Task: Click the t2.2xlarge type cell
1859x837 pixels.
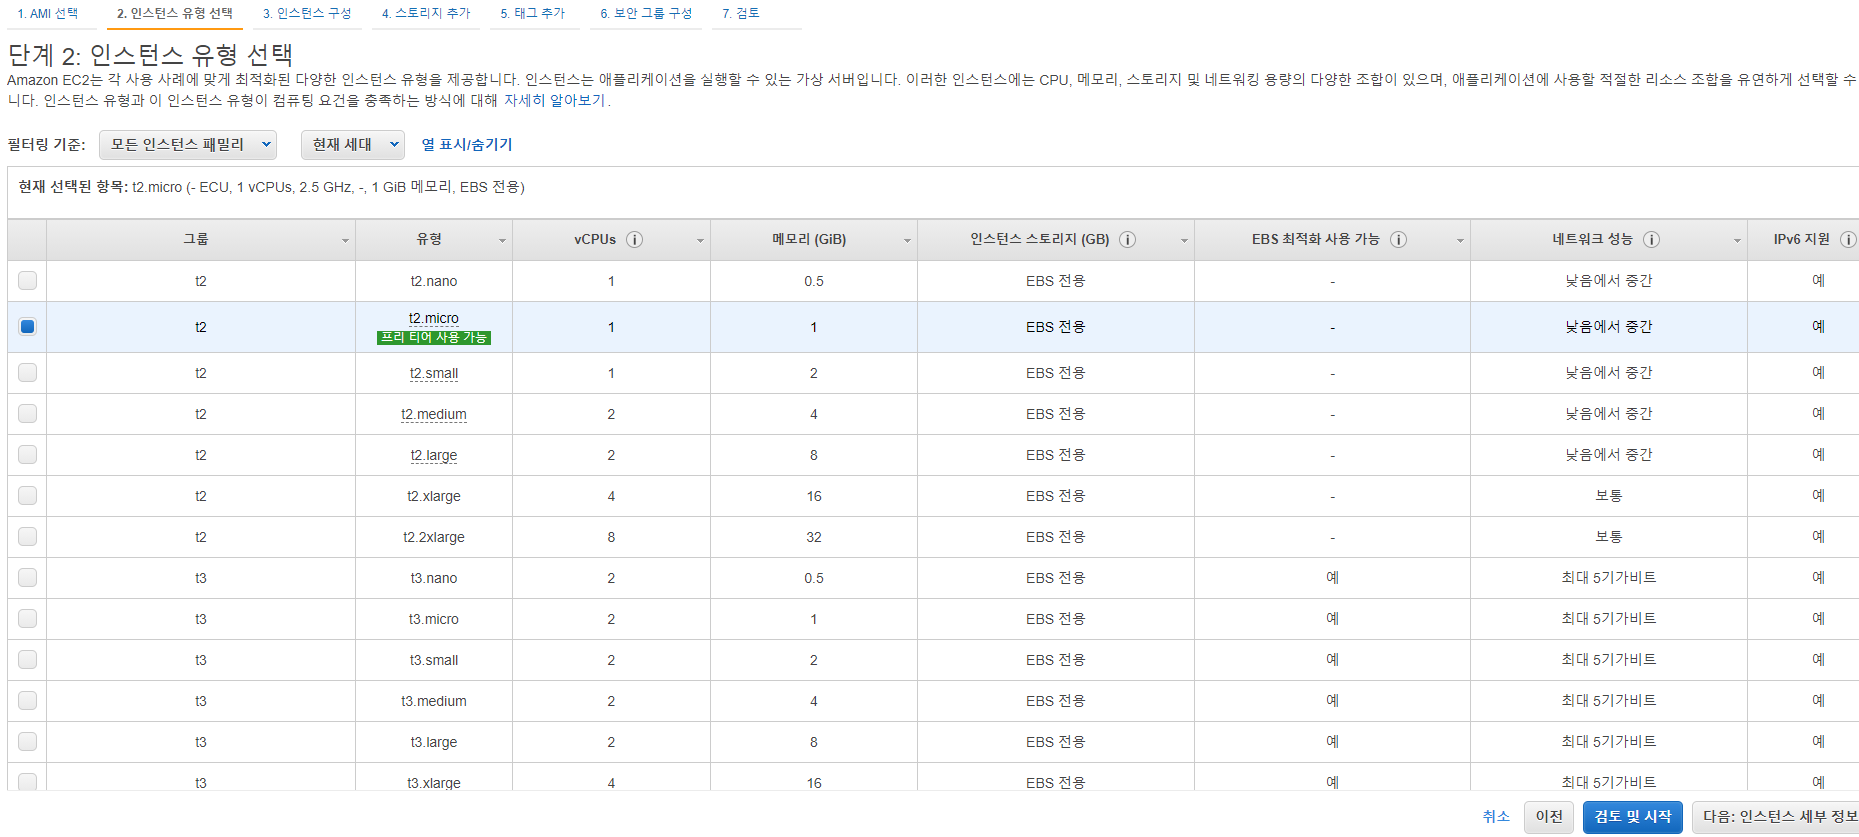Action: click(x=434, y=537)
